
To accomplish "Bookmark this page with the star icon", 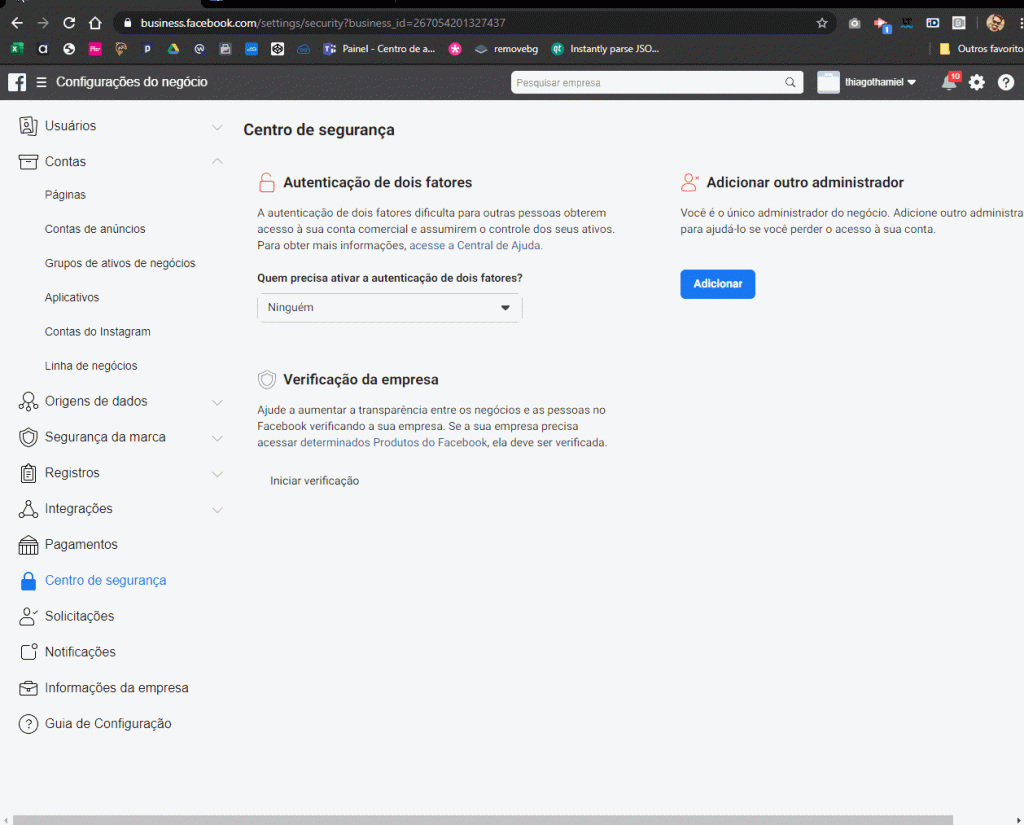I will [x=822, y=23].
